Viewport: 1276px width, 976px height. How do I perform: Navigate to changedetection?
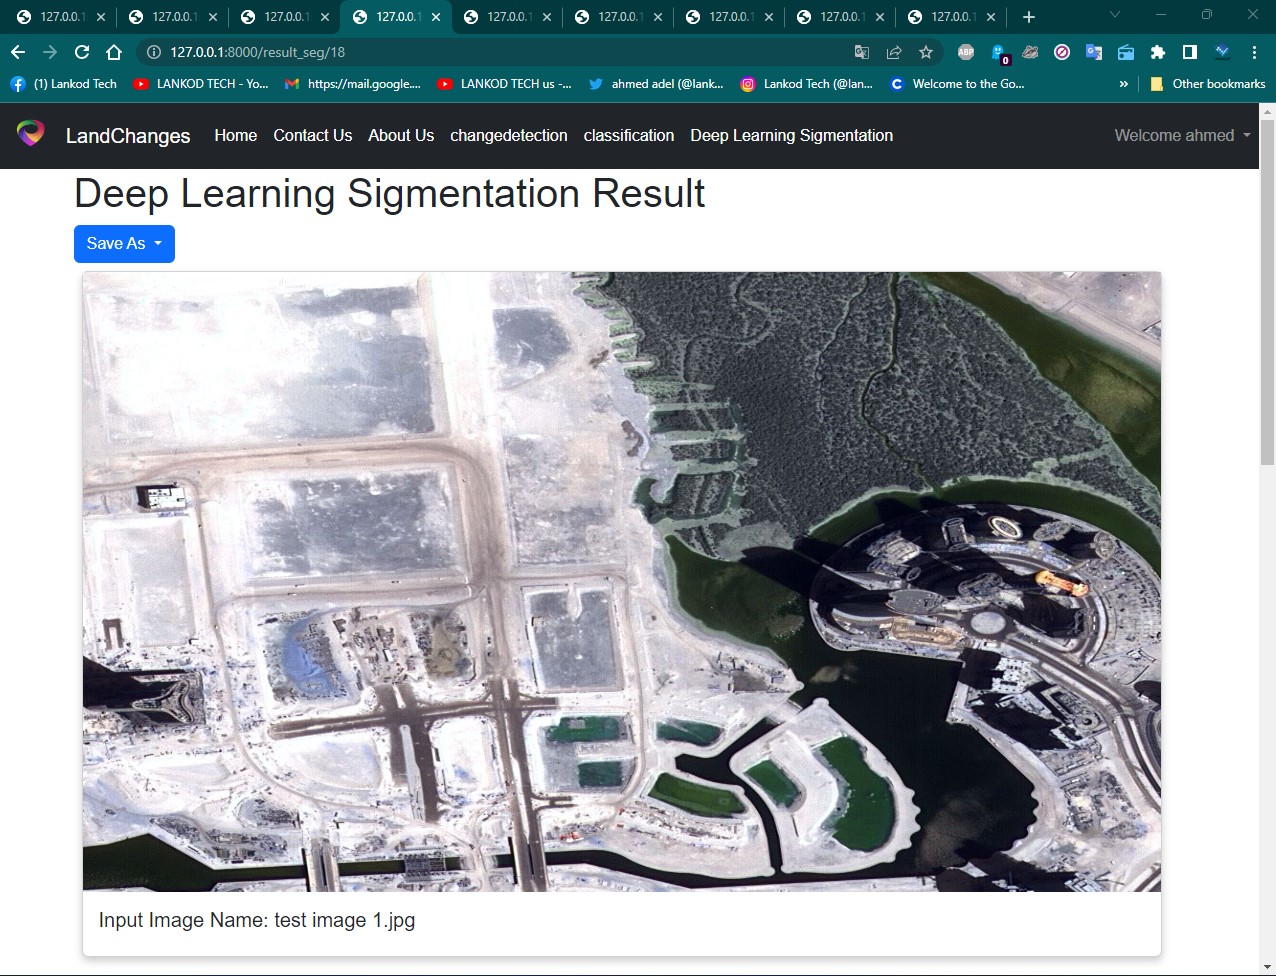pyautogui.click(x=509, y=135)
